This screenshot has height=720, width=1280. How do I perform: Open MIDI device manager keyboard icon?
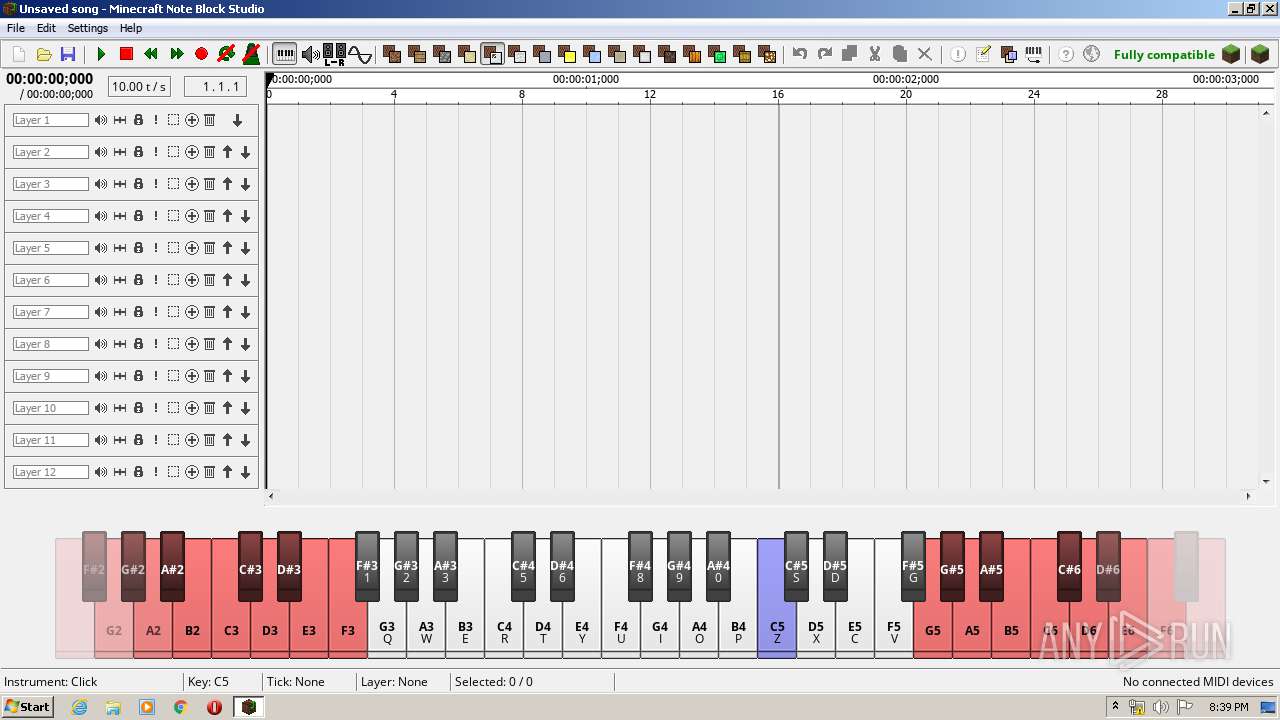[1033, 54]
